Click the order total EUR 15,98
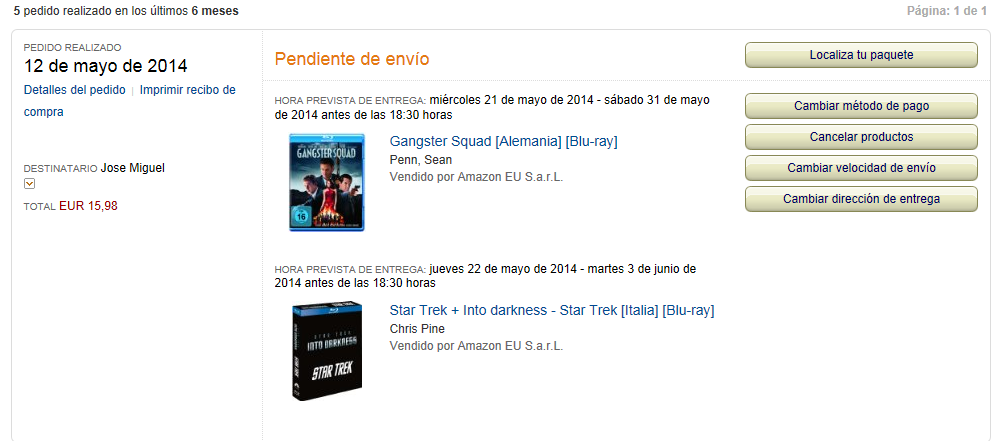 (88, 206)
